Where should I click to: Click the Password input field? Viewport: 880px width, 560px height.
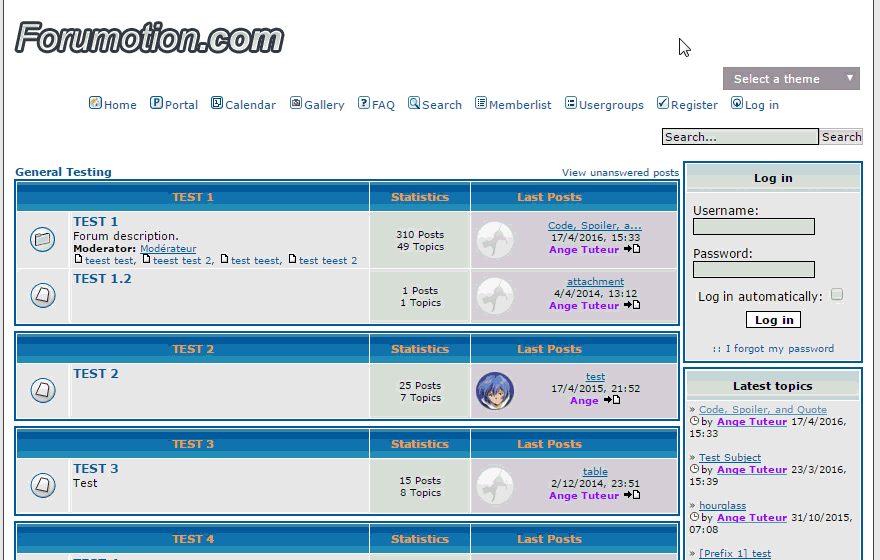click(x=754, y=269)
